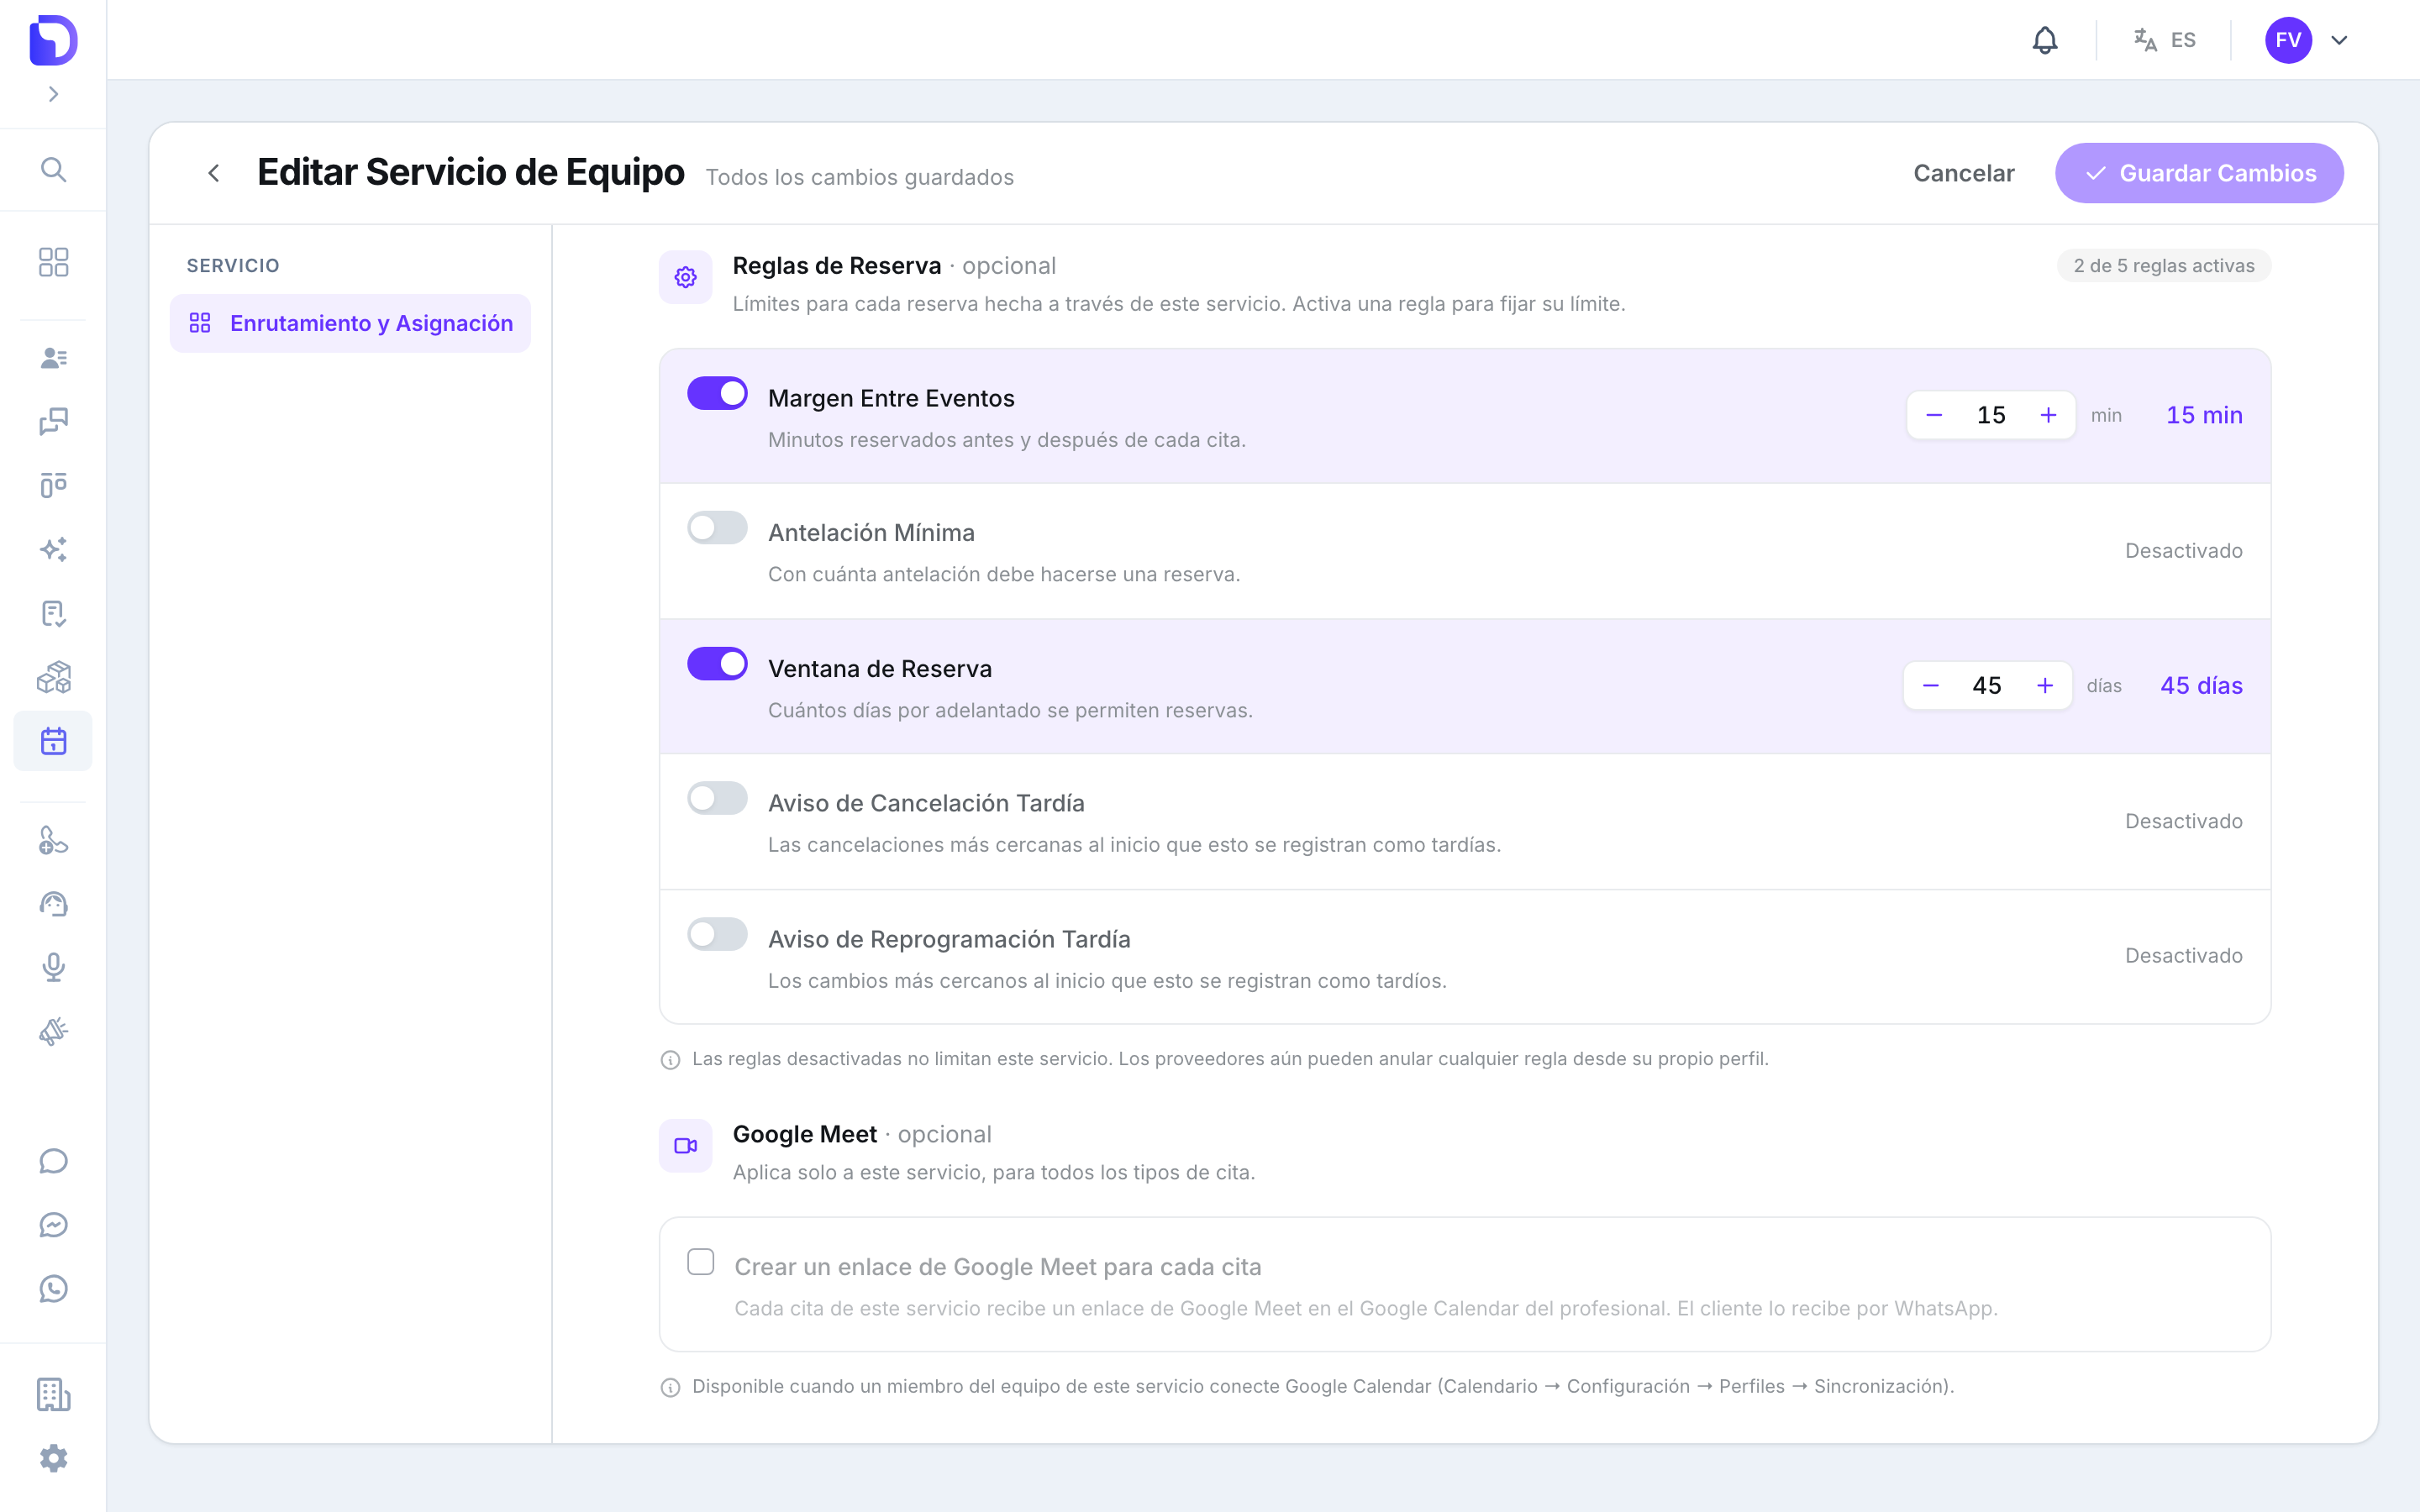Open the contacts list icon
This screenshot has height=1512, width=2420.
coord(53,358)
